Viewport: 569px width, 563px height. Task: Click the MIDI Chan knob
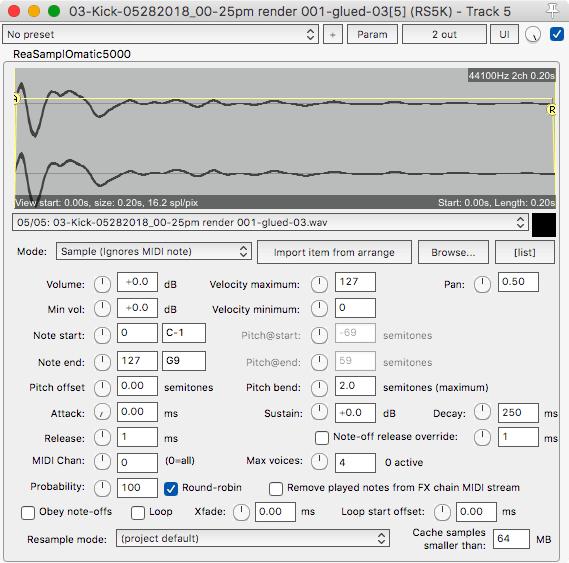coord(102,461)
